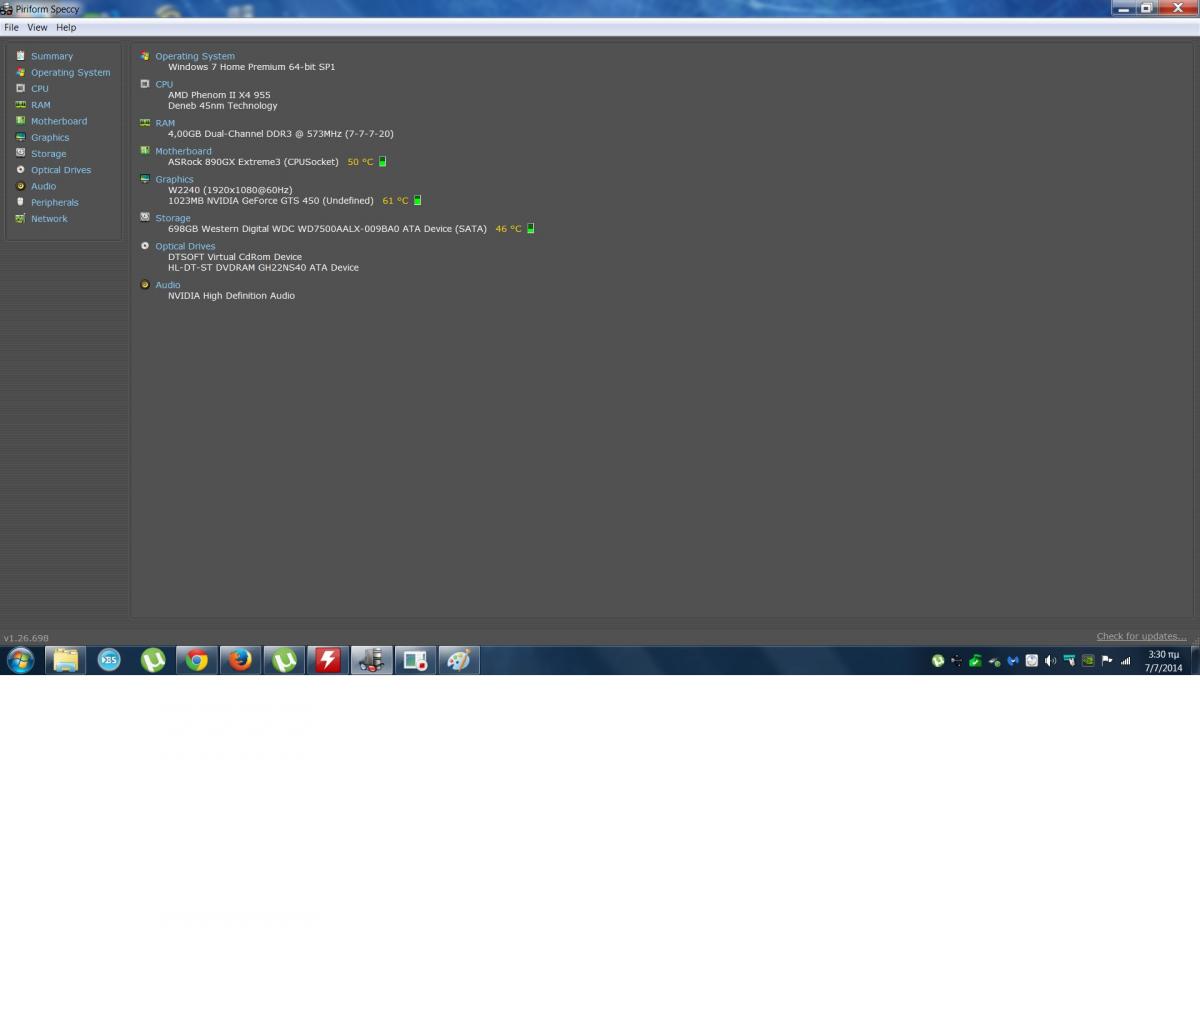Click the Summary clipboard icon in sidebar

coord(20,56)
